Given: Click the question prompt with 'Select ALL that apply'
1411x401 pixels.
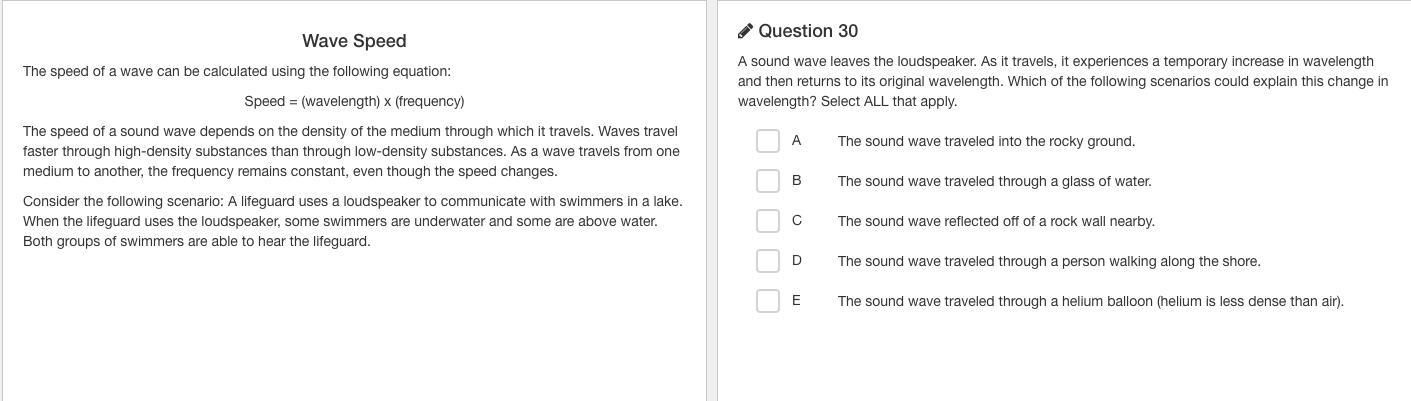Looking at the screenshot, I should point(1062,81).
